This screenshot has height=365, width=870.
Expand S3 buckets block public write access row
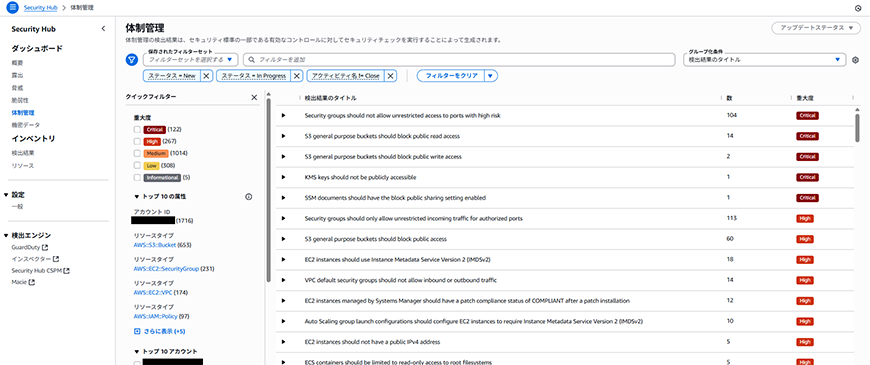pyautogui.click(x=284, y=157)
